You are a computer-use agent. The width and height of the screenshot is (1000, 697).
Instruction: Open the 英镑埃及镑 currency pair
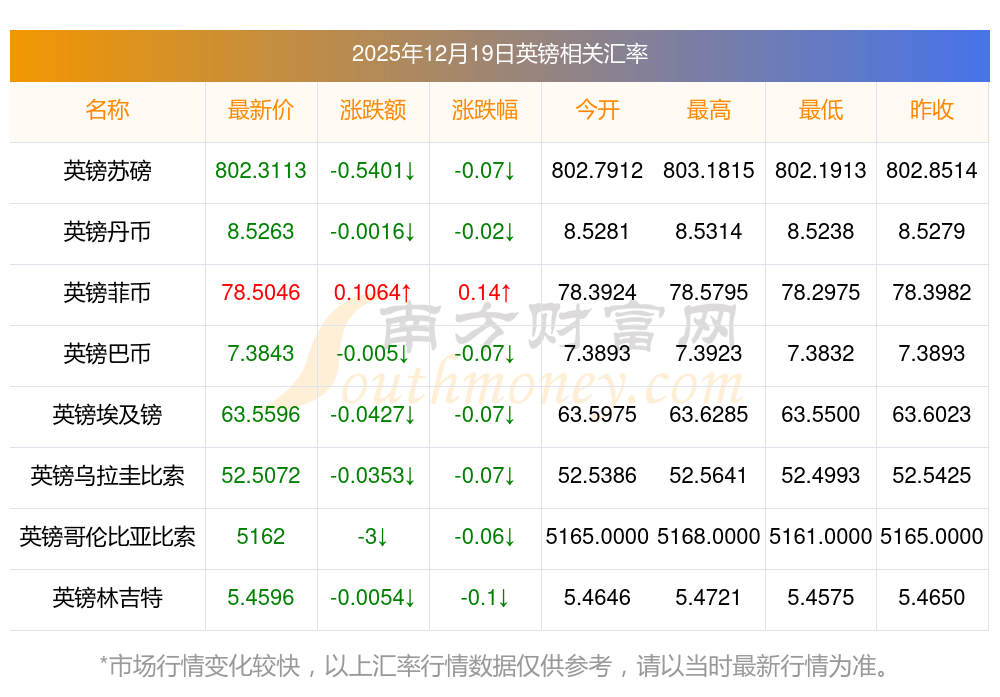[107, 415]
